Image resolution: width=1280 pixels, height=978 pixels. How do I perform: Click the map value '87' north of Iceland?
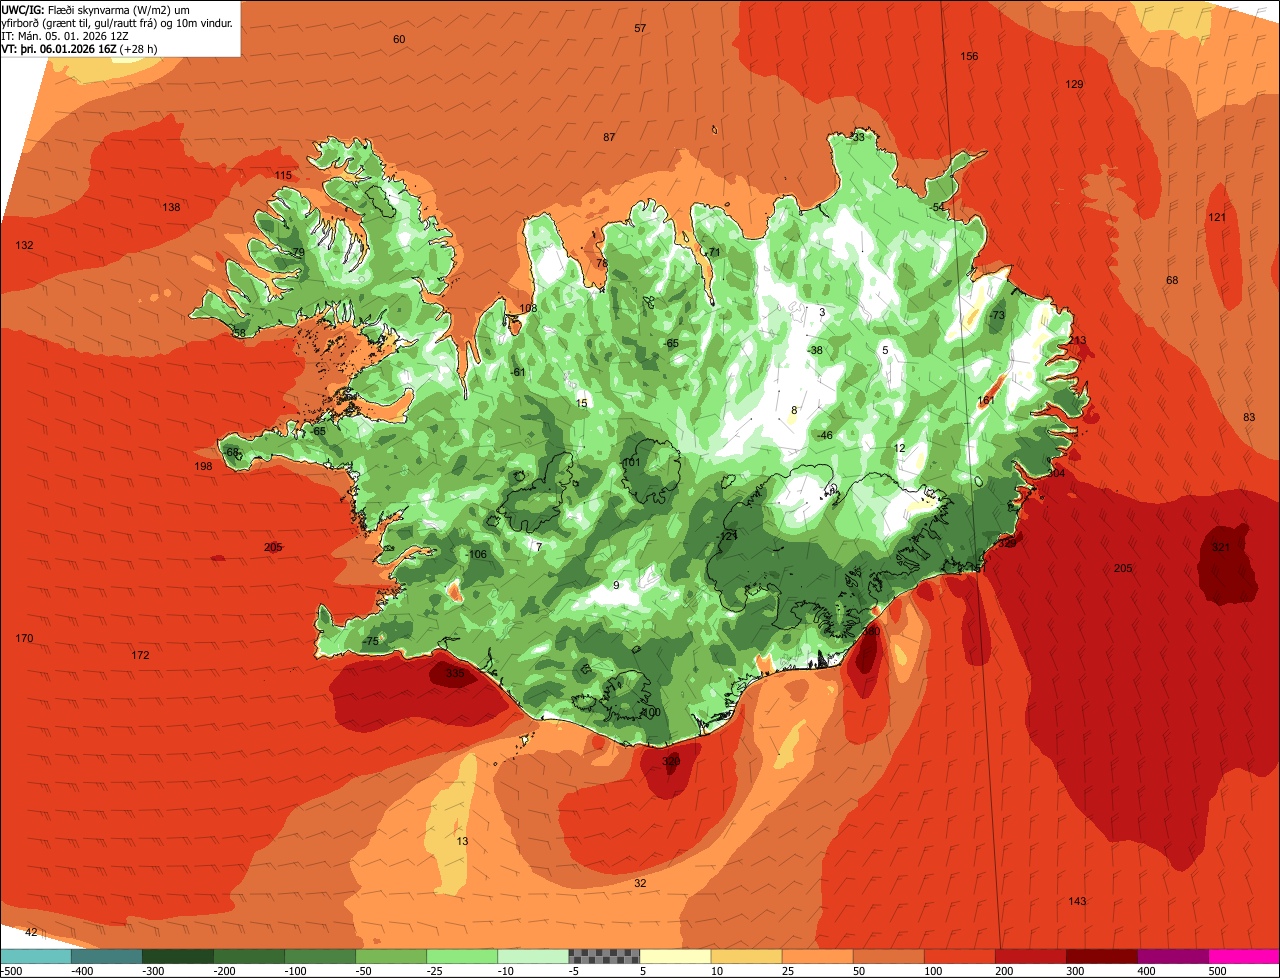[x=609, y=137]
